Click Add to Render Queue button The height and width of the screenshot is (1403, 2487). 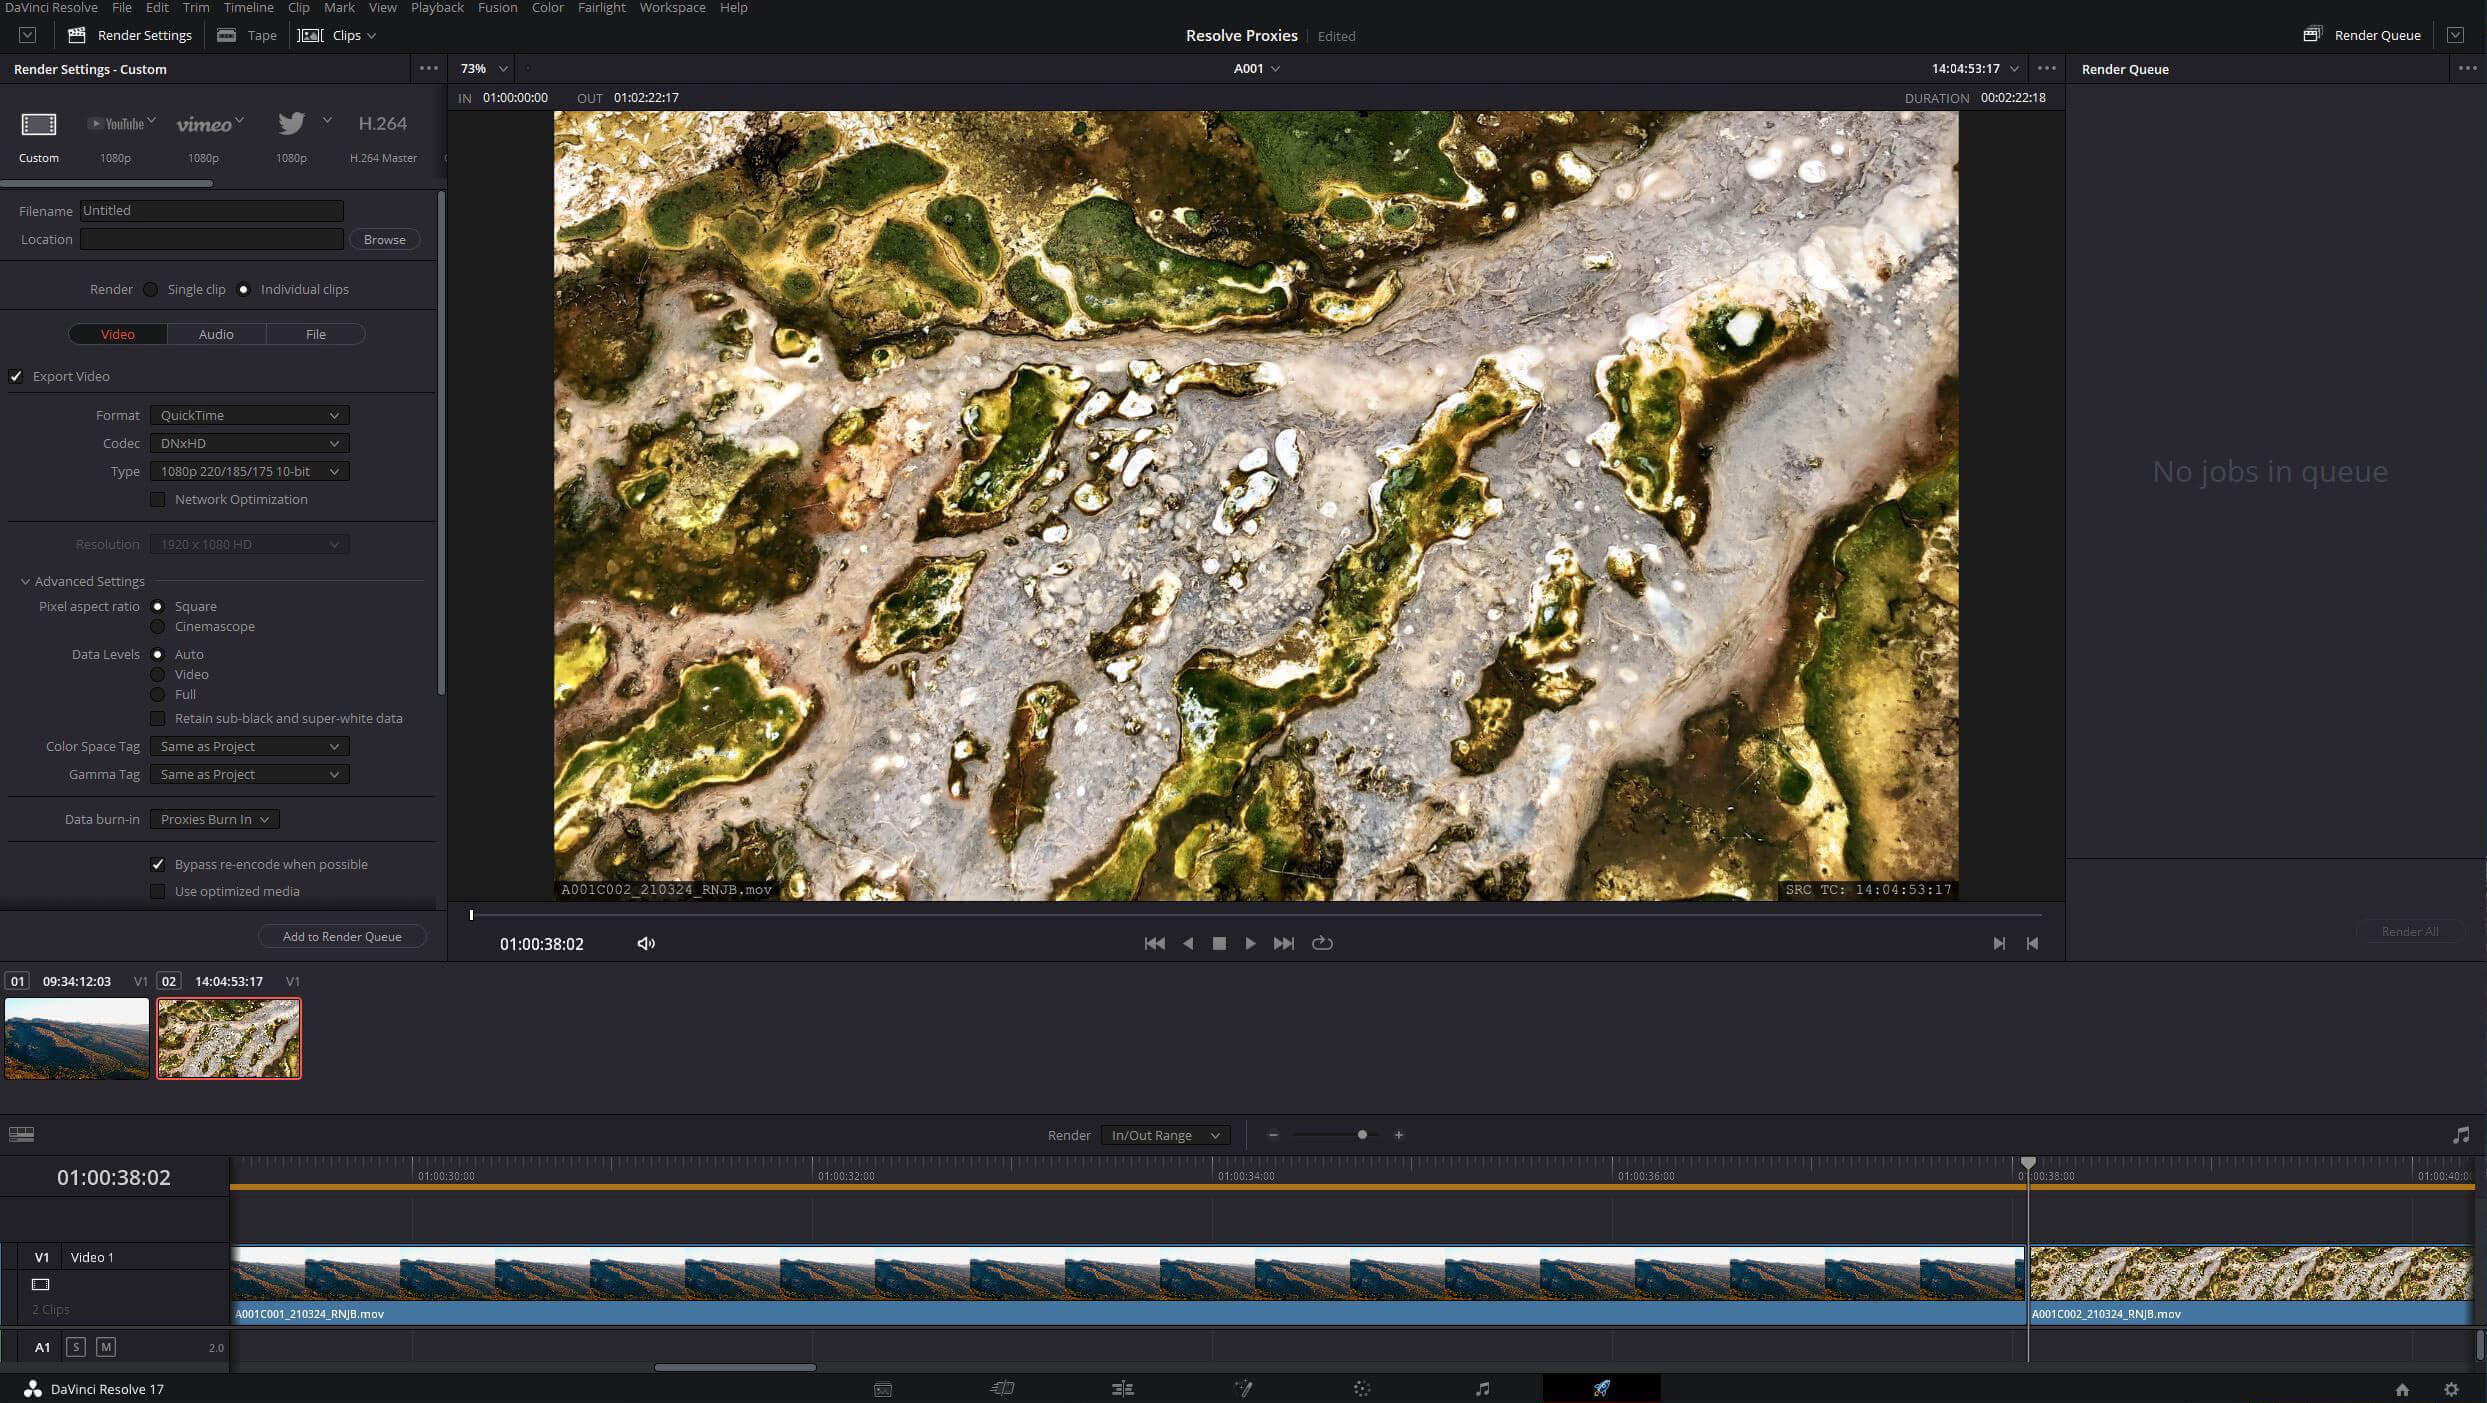coord(342,936)
